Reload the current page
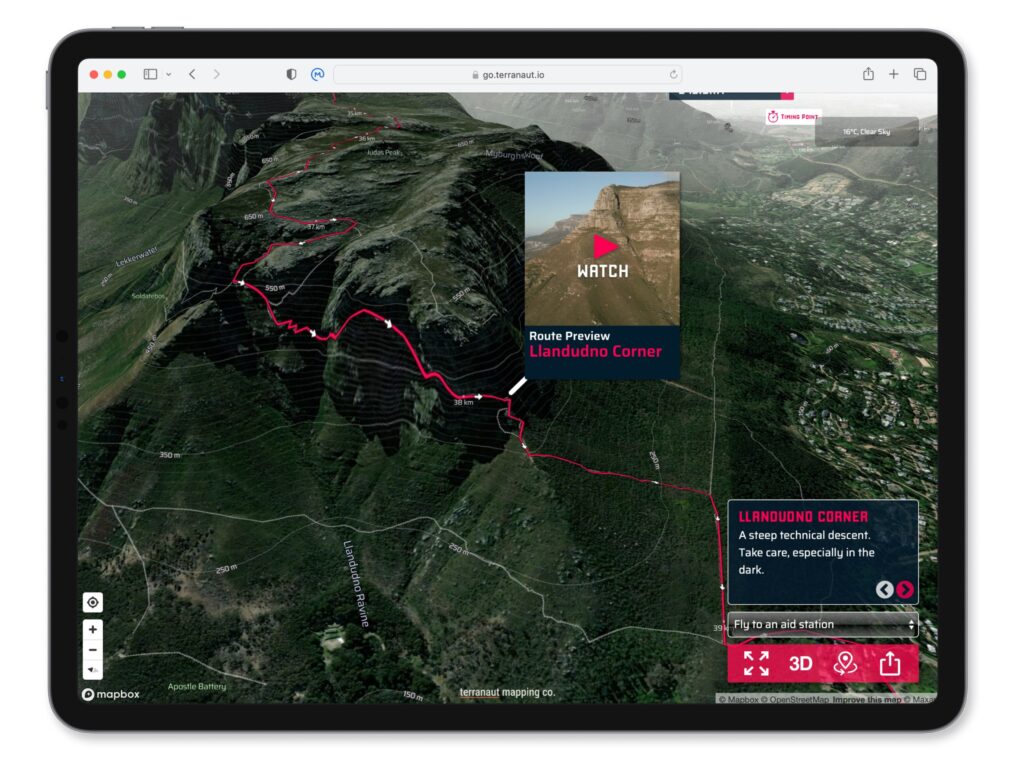1024x774 pixels. point(673,74)
